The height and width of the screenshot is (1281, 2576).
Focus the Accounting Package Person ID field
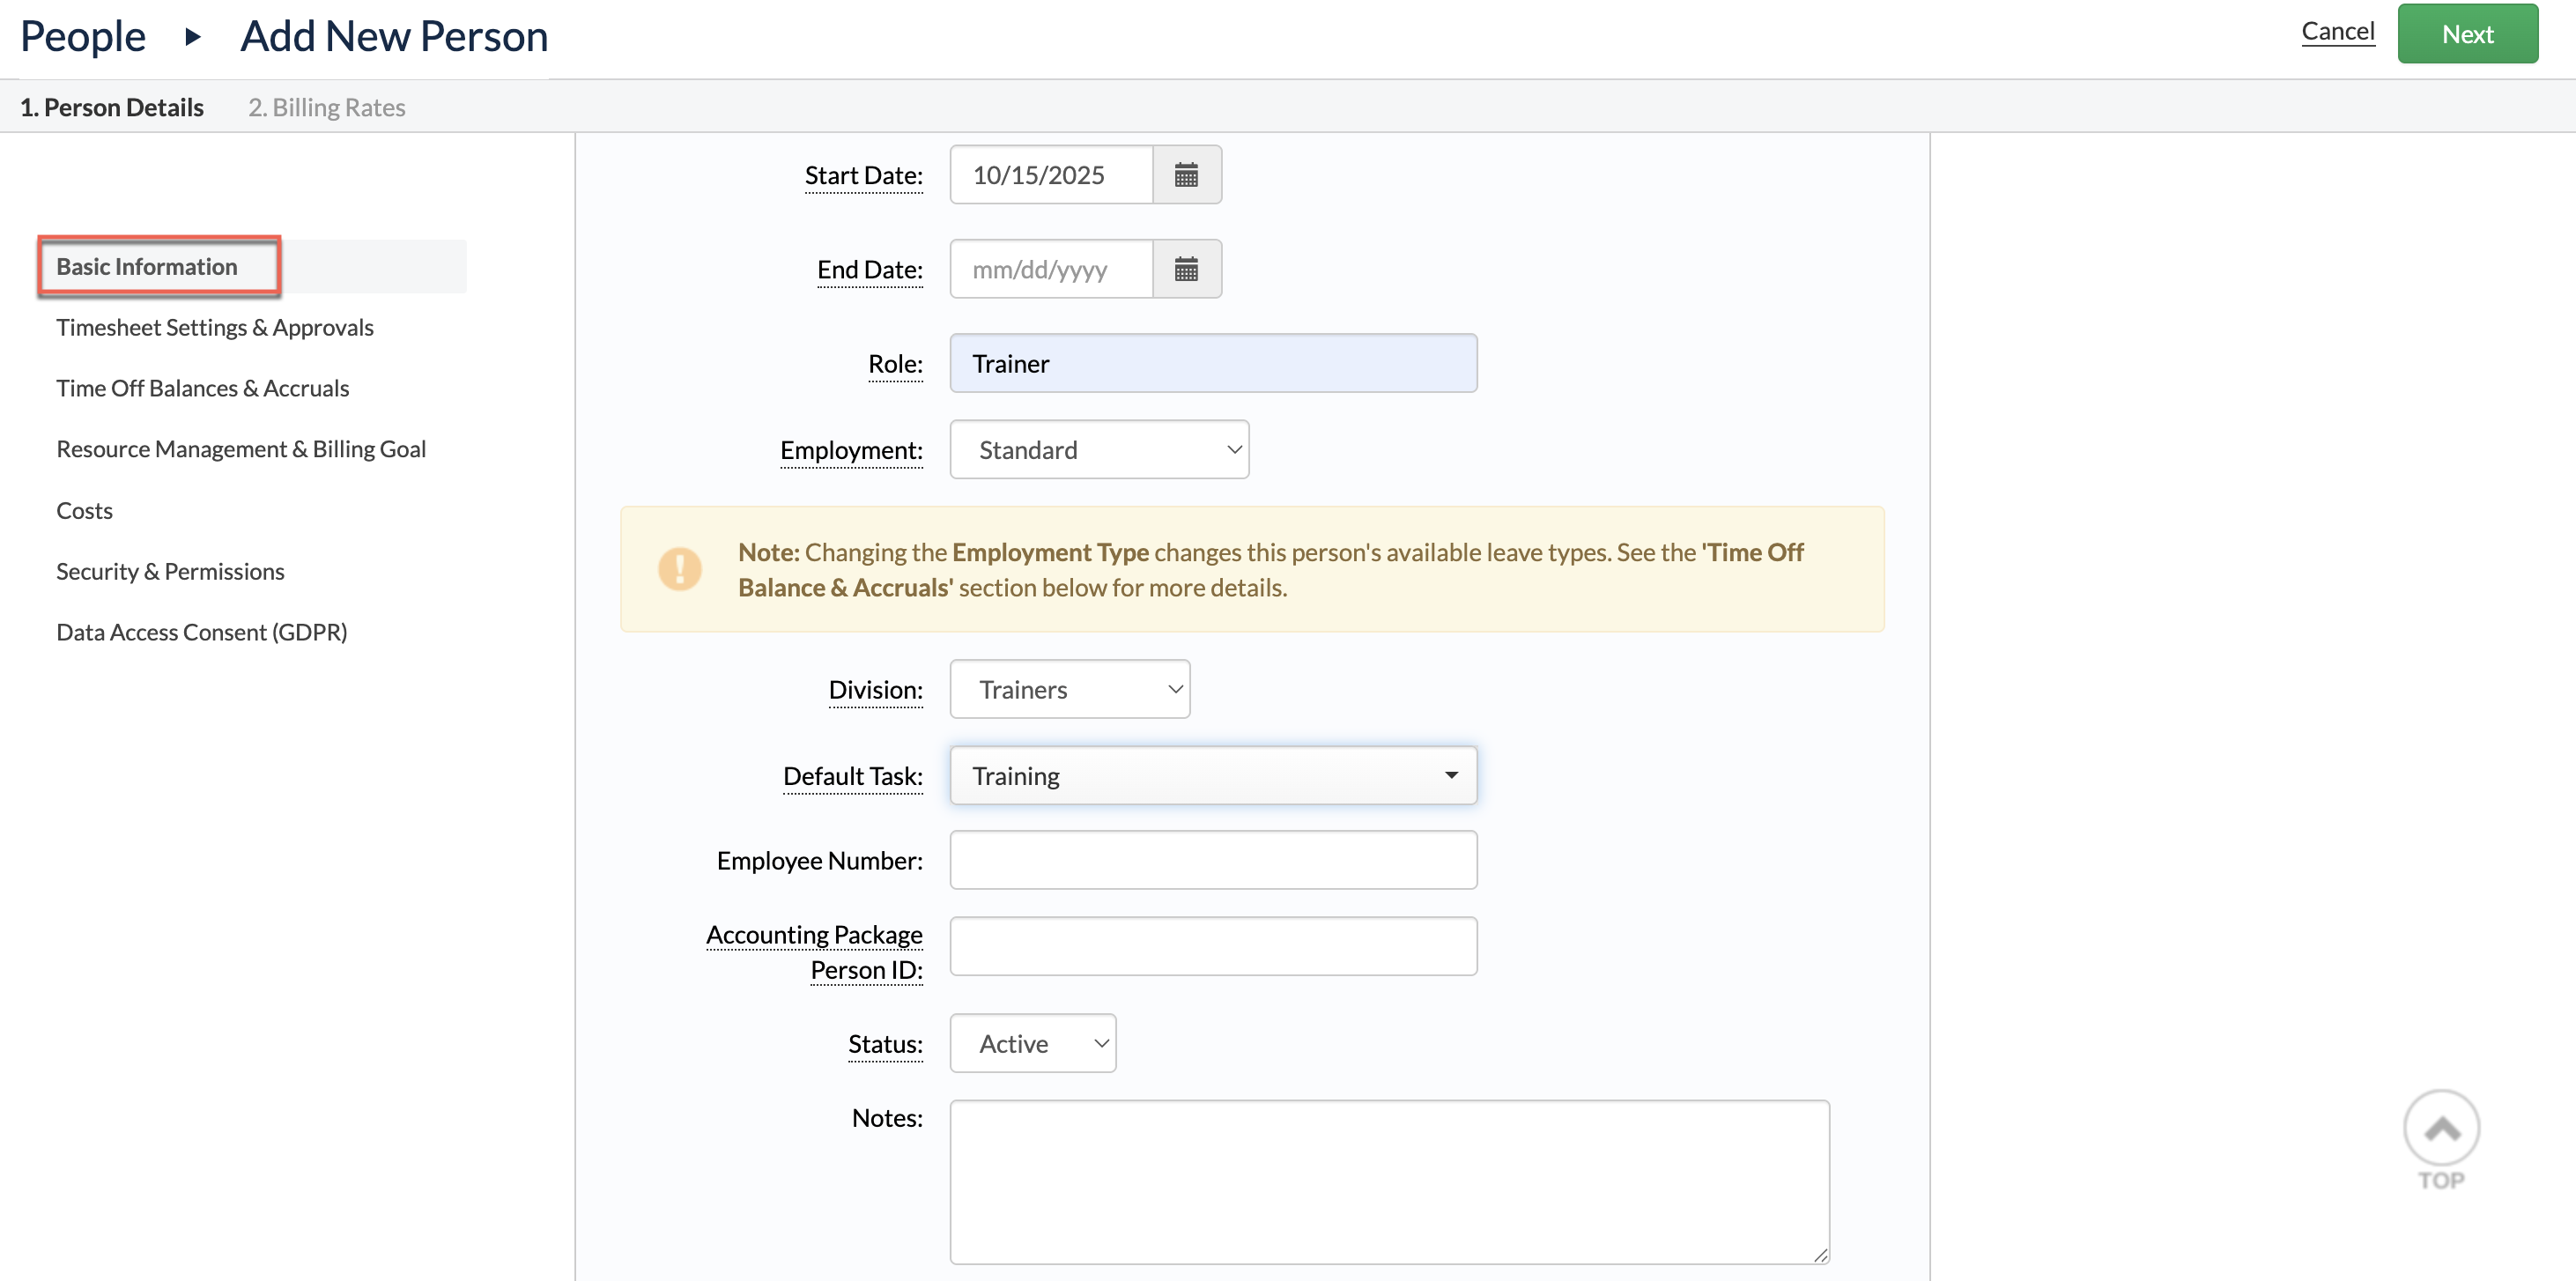coord(1213,946)
